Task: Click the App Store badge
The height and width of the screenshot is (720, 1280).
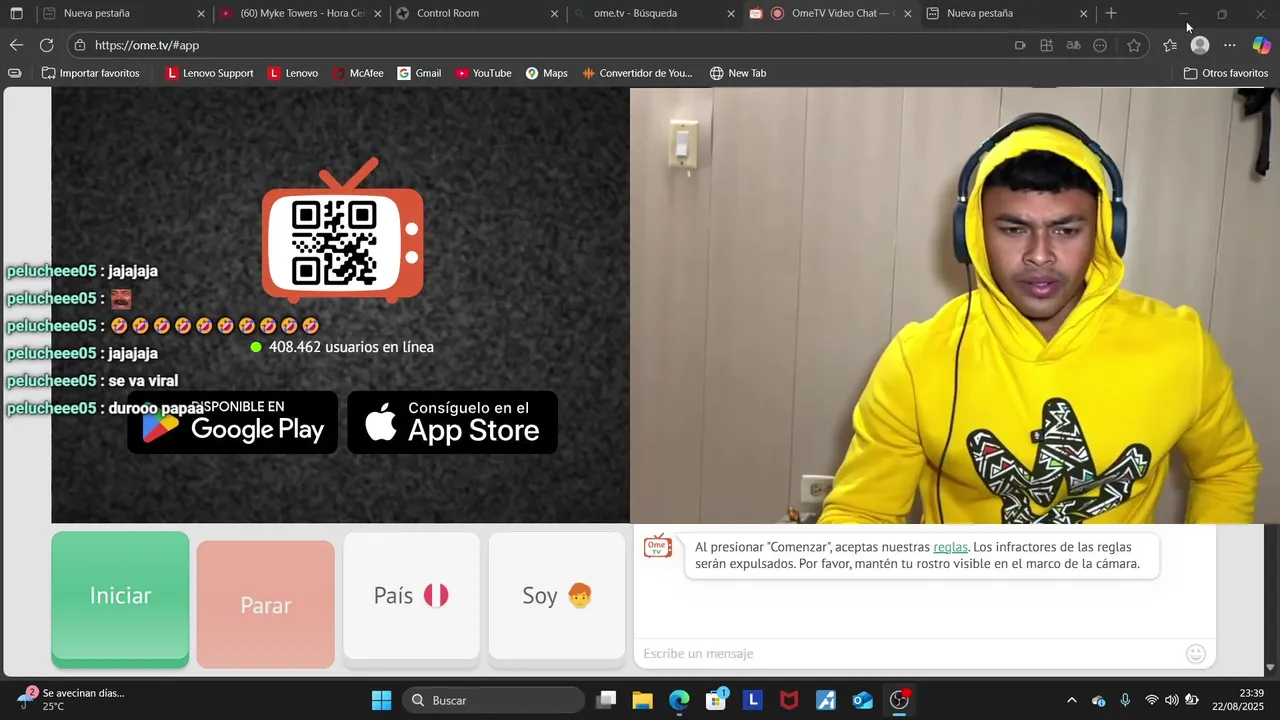Action: tap(452, 422)
